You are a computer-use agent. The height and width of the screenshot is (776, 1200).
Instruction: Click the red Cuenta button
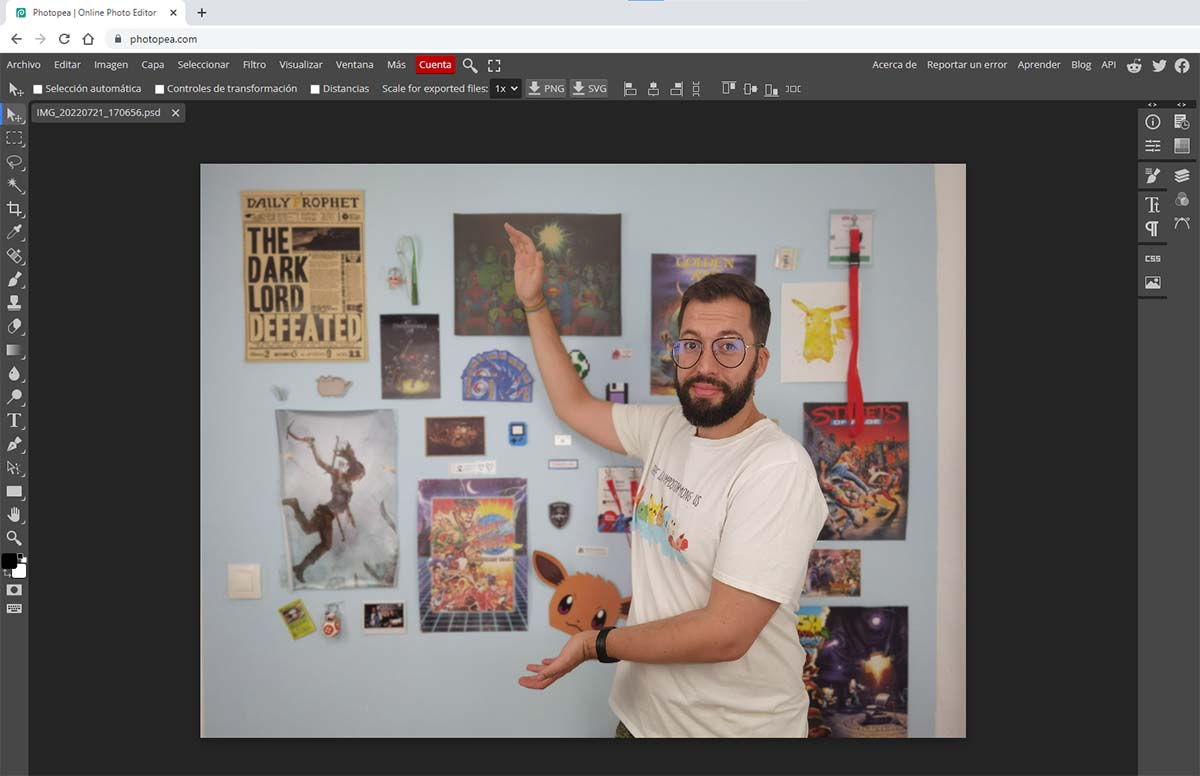coord(435,65)
